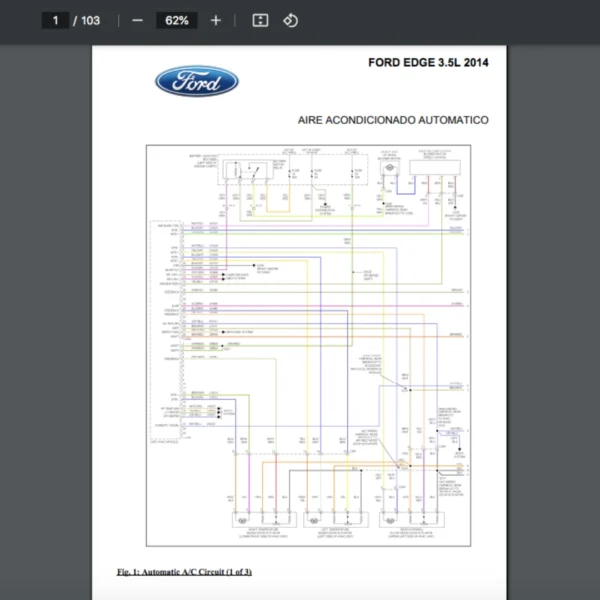Rotate the document counterclockwise
Image resolution: width=600 pixels, height=600 pixels.
coord(290,20)
